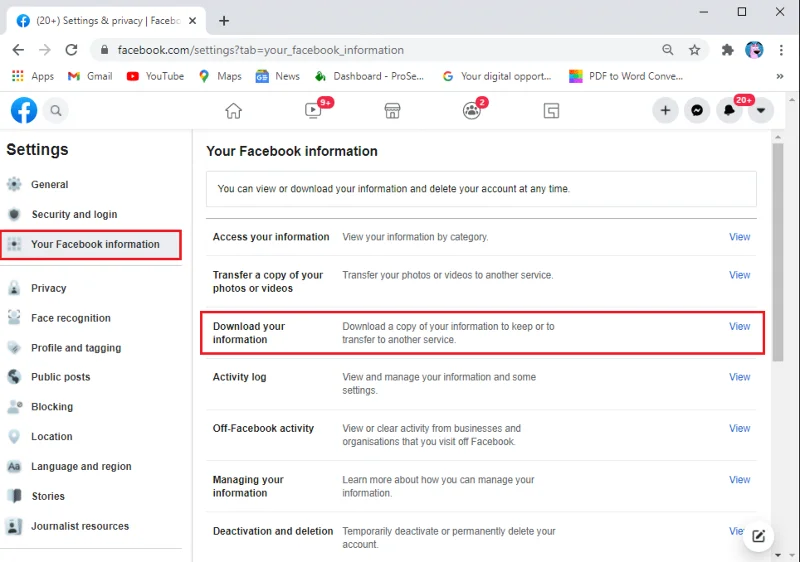Click the Chrome profile avatar
The height and width of the screenshot is (562, 800).
pos(754,49)
